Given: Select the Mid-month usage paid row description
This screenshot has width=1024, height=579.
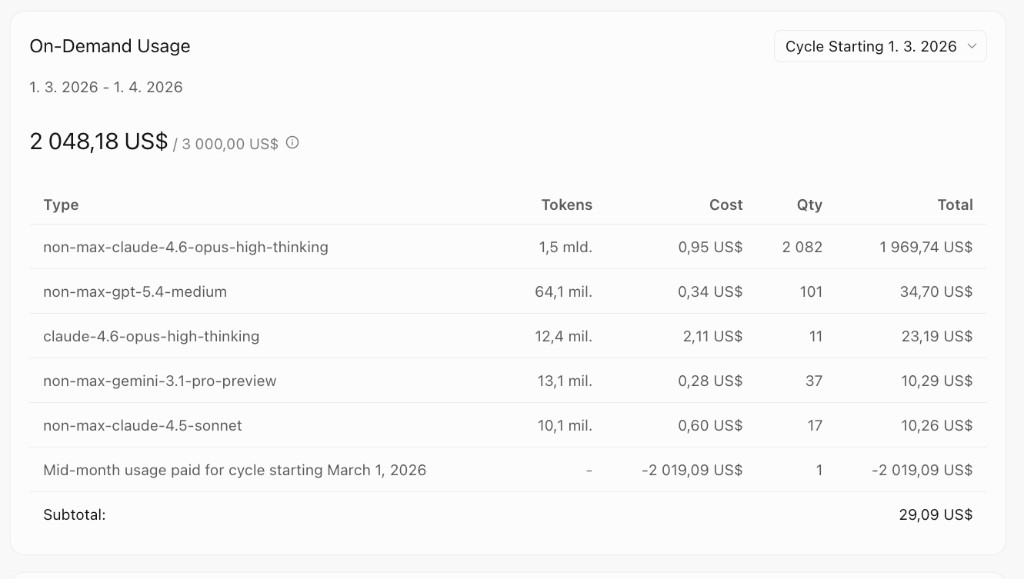Looking at the screenshot, I should [234, 470].
